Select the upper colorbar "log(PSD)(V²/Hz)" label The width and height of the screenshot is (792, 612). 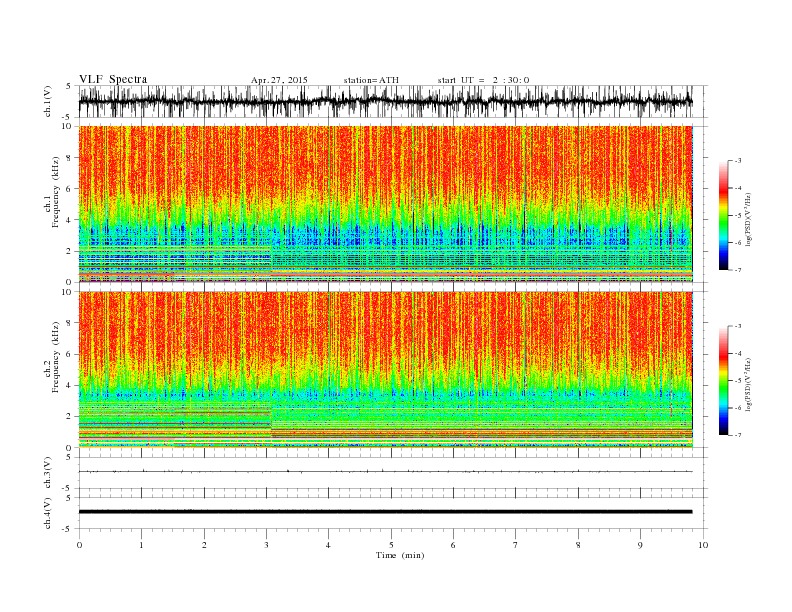(x=748, y=218)
